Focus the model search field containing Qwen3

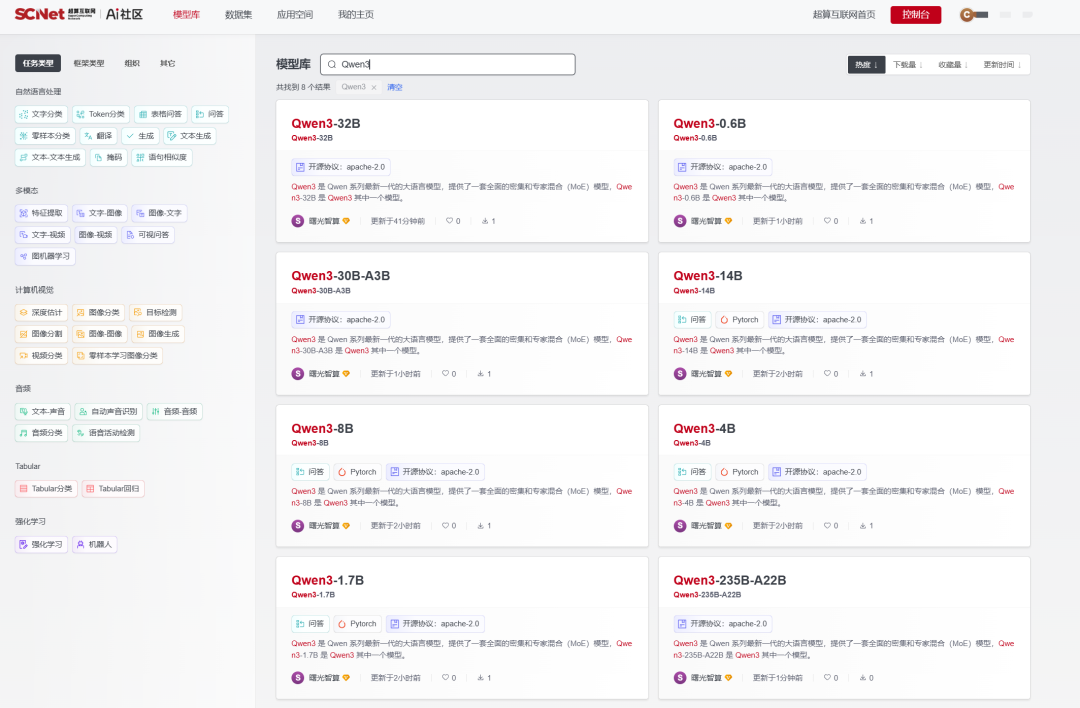click(x=448, y=64)
